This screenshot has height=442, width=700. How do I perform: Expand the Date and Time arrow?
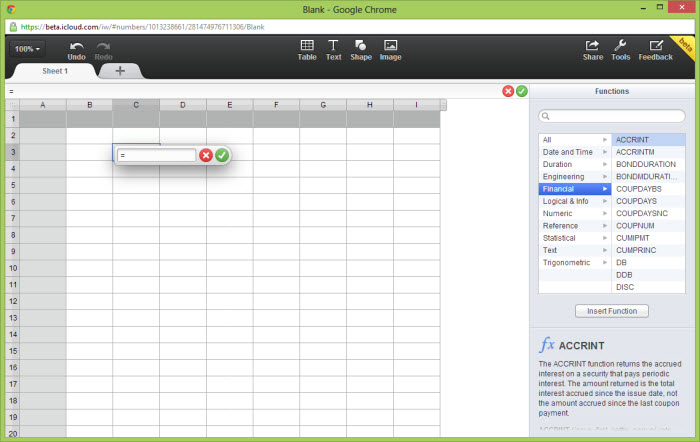coord(605,152)
